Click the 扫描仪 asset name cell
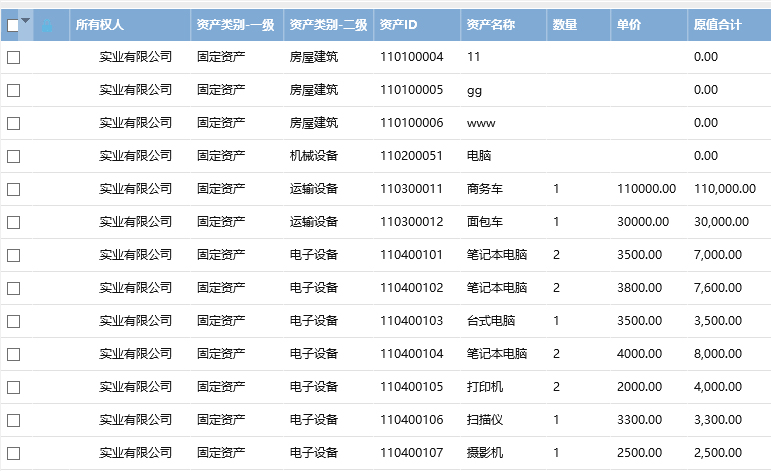Image resolution: width=771 pixels, height=471 pixels. 485,420
